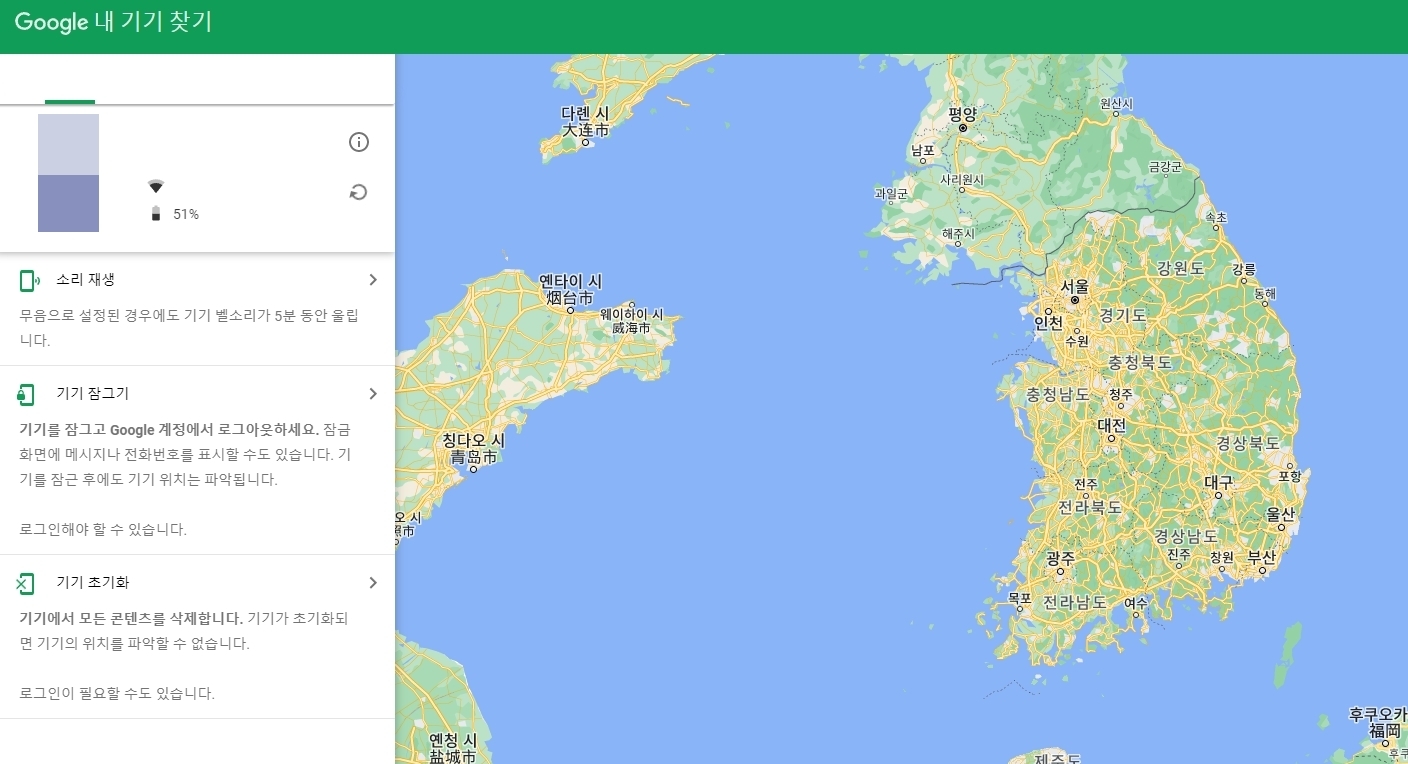Click the Play Sound phone ringing icon
The height and width of the screenshot is (764, 1408).
[x=27, y=280]
